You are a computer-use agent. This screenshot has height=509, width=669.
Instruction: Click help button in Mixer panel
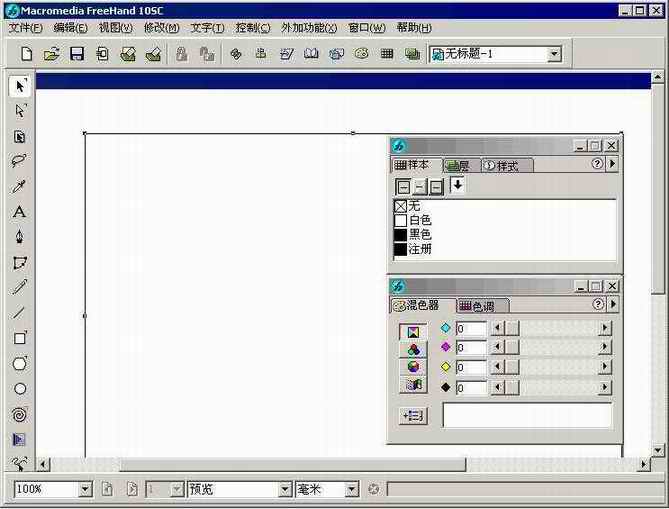598,304
